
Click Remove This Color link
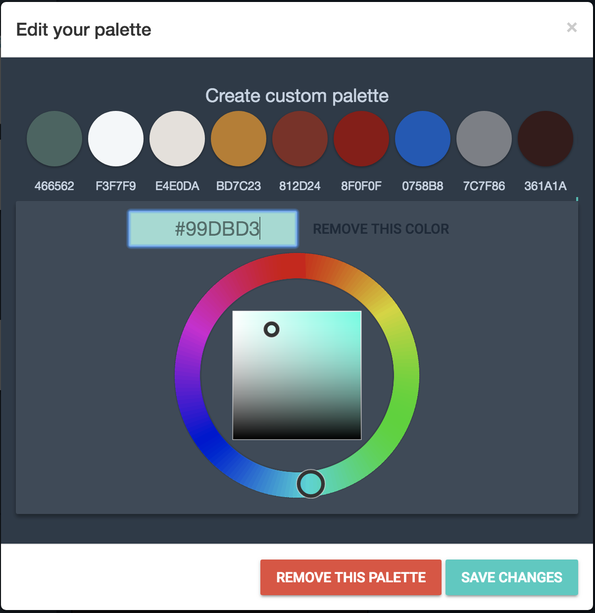coord(381,229)
